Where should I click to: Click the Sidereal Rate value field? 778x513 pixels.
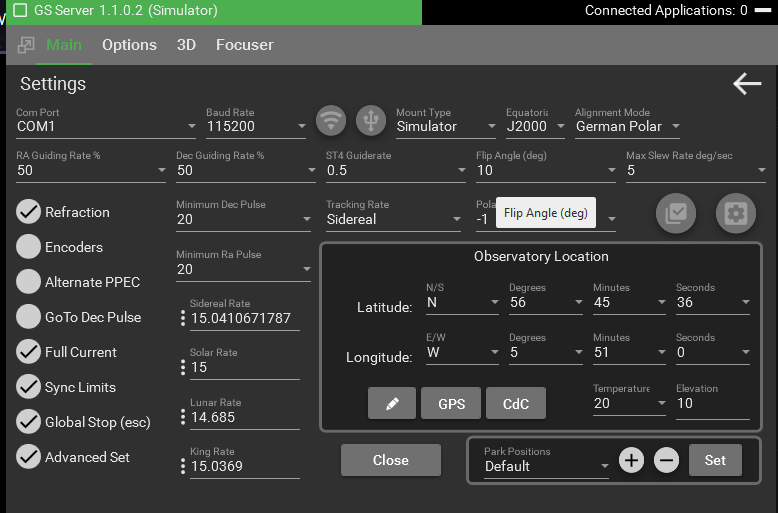(245, 319)
